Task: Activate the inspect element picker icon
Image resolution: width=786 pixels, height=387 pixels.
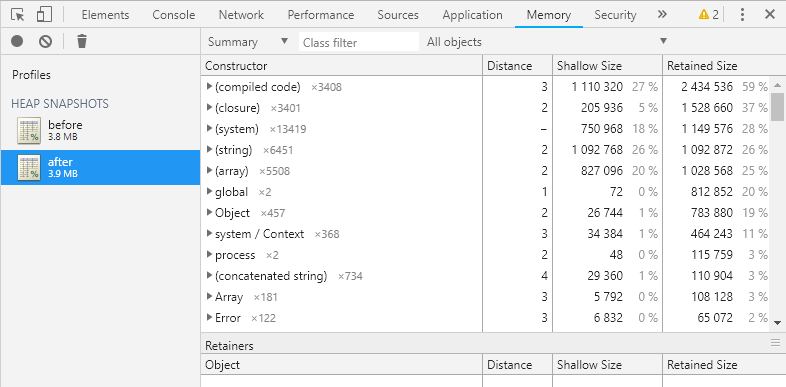Action: point(18,15)
